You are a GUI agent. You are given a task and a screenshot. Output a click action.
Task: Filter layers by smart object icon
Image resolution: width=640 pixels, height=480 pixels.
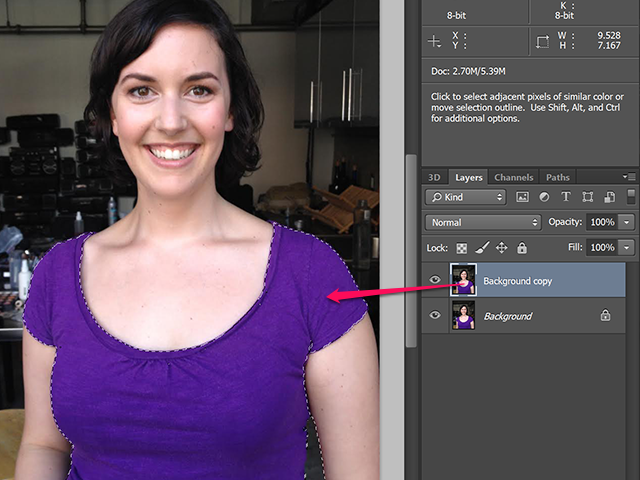click(x=609, y=197)
